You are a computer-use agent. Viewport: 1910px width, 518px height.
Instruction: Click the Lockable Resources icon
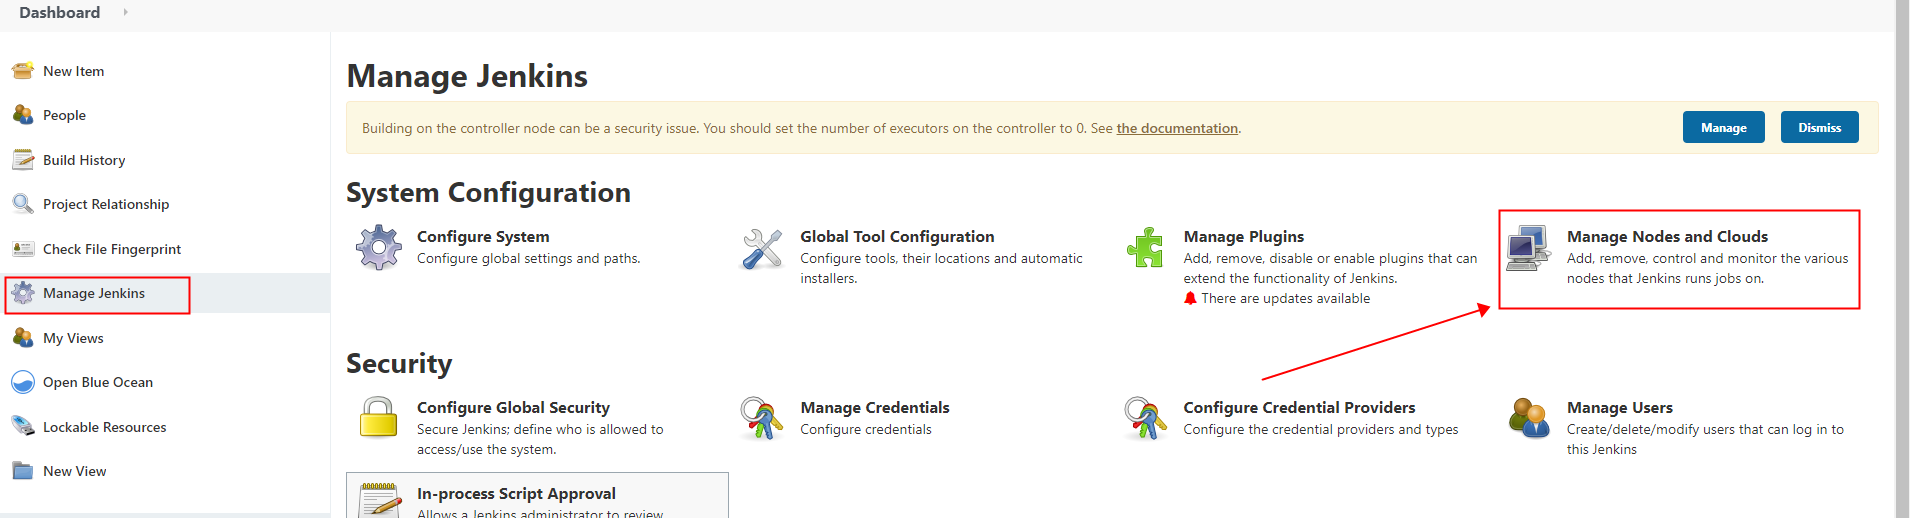tap(23, 427)
